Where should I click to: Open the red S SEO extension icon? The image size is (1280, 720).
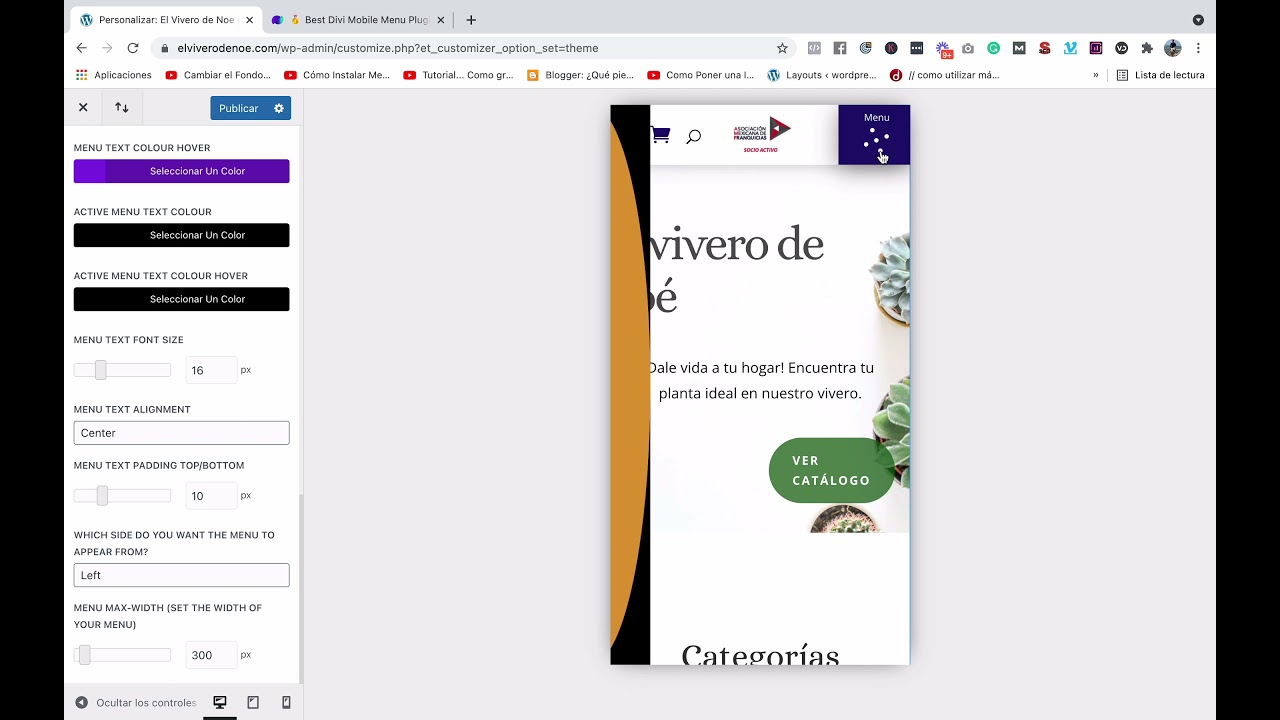coord(1044,48)
